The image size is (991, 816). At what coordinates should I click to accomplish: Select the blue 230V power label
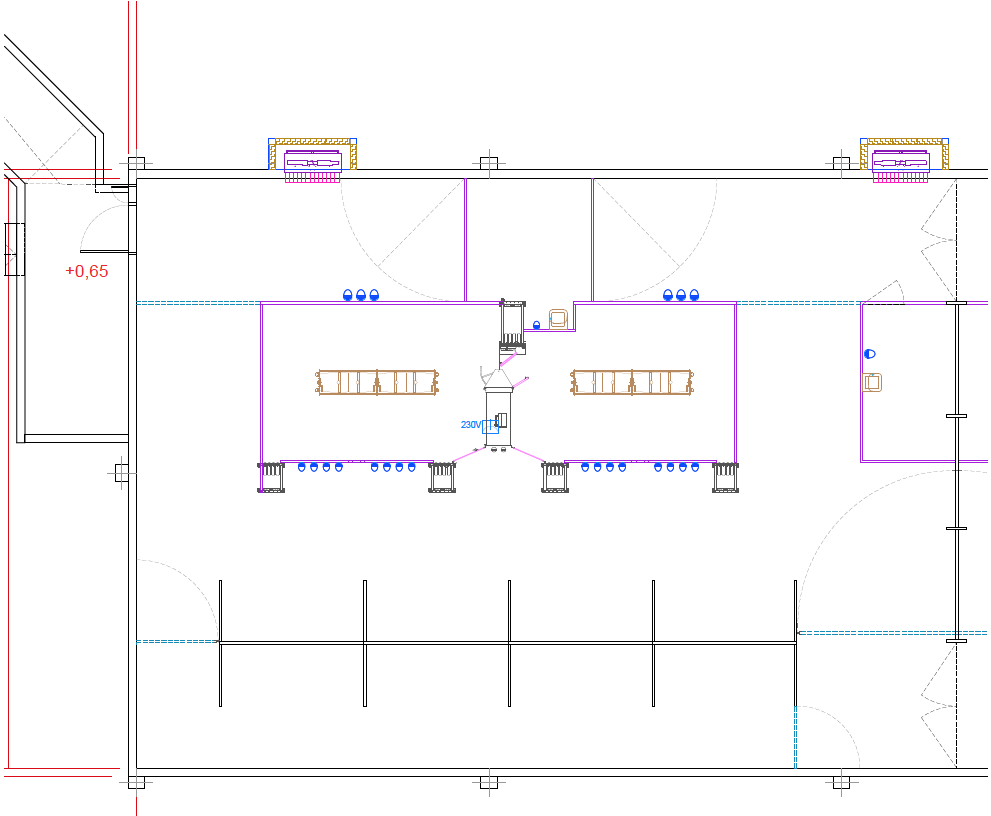[470, 425]
